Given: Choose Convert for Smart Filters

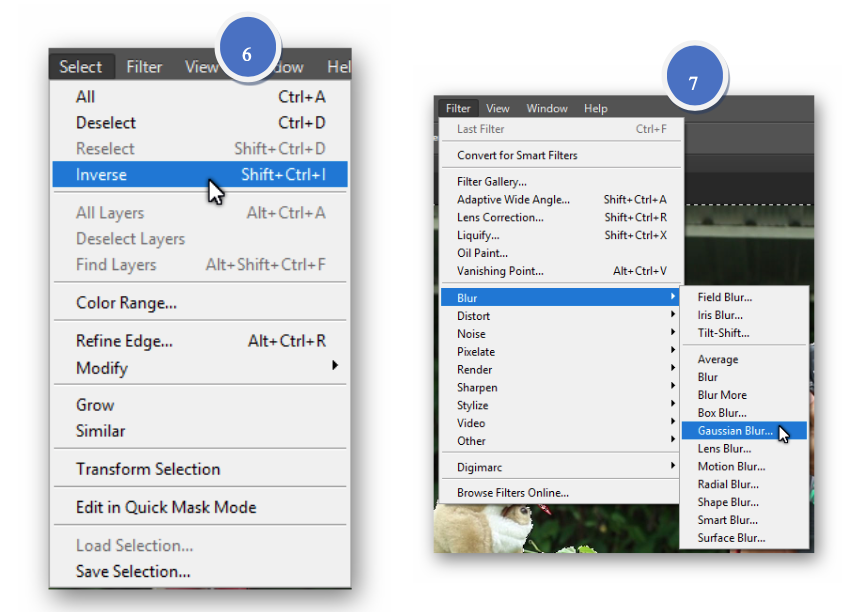Looking at the screenshot, I should click(517, 155).
